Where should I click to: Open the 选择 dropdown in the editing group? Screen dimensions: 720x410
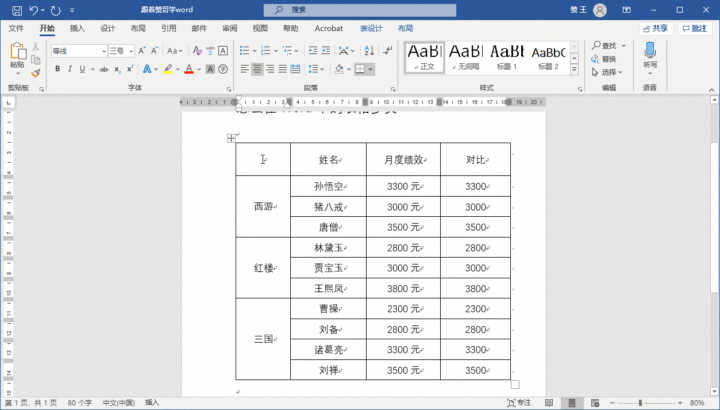click(607, 72)
